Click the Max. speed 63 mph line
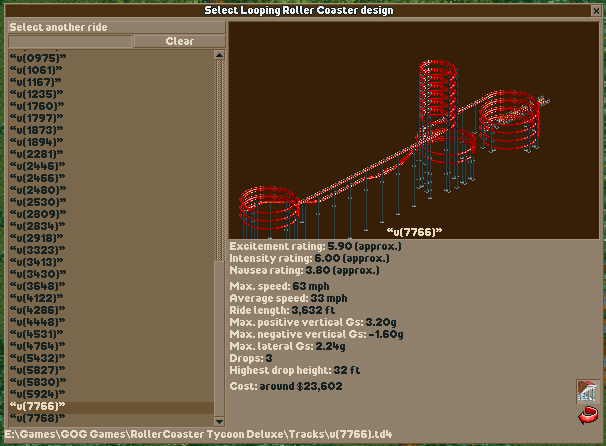 [279, 286]
